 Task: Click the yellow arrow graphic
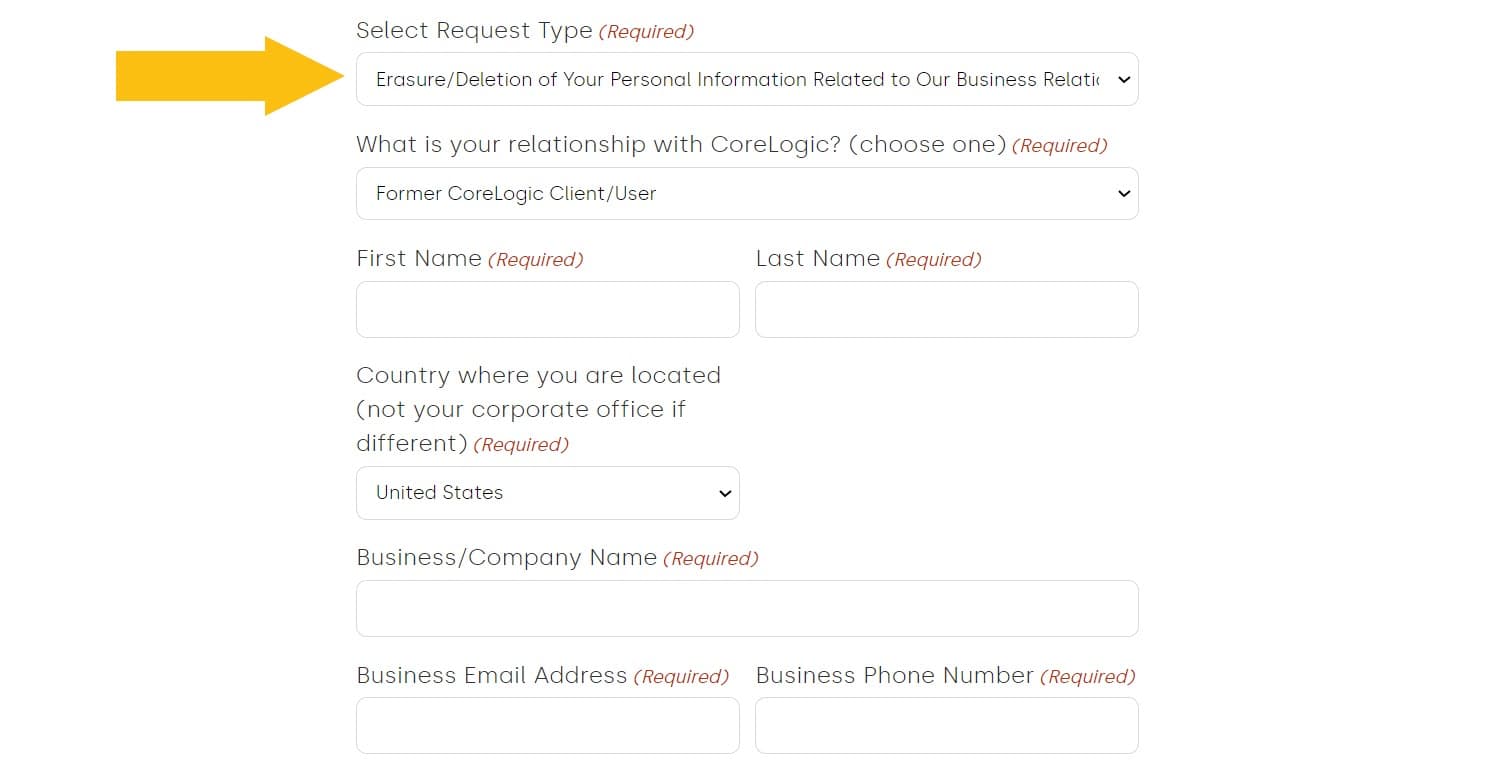coord(230,76)
